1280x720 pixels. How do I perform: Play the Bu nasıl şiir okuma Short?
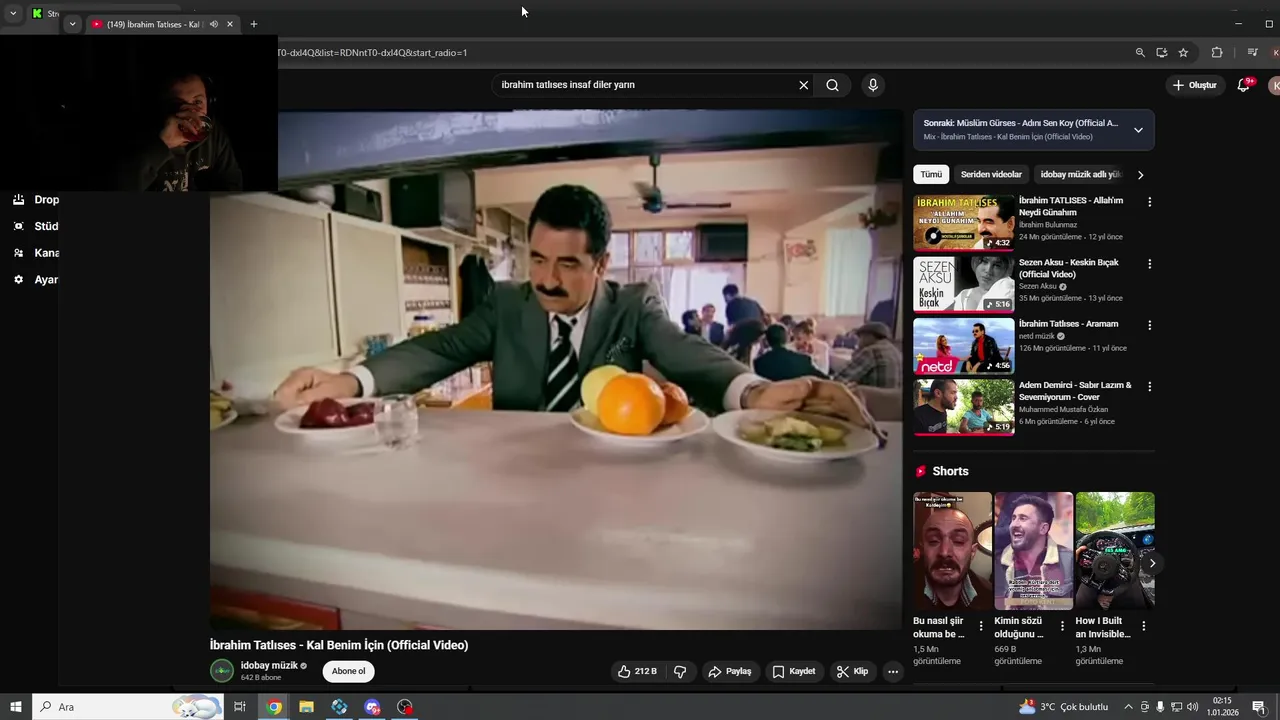[x=952, y=550]
